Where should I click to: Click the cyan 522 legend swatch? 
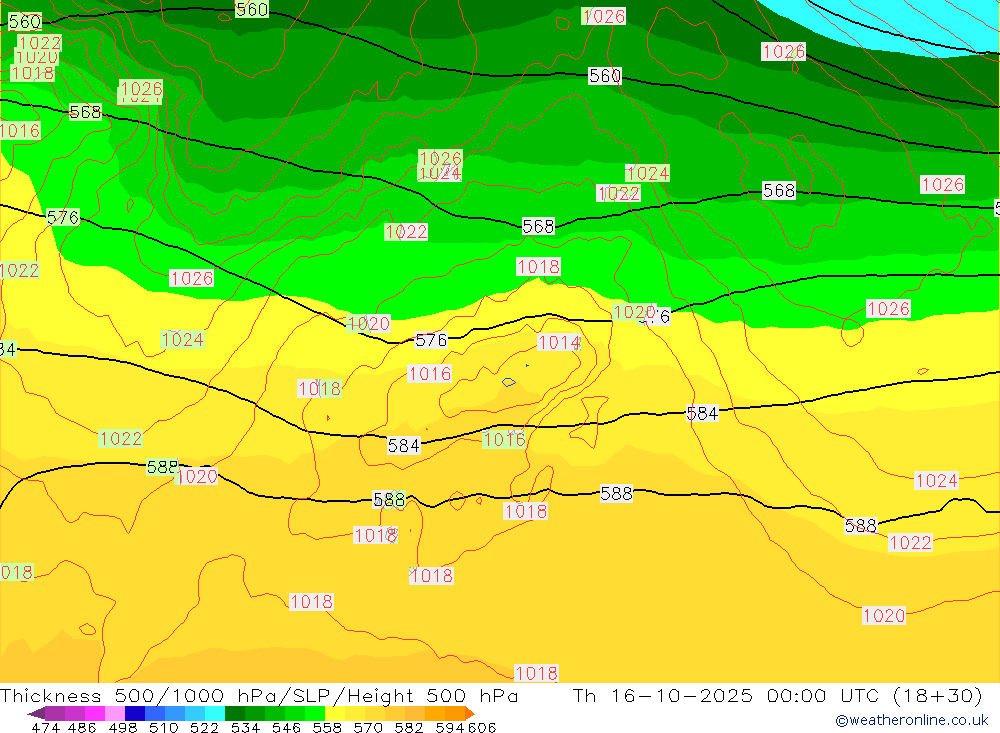[x=214, y=713]
